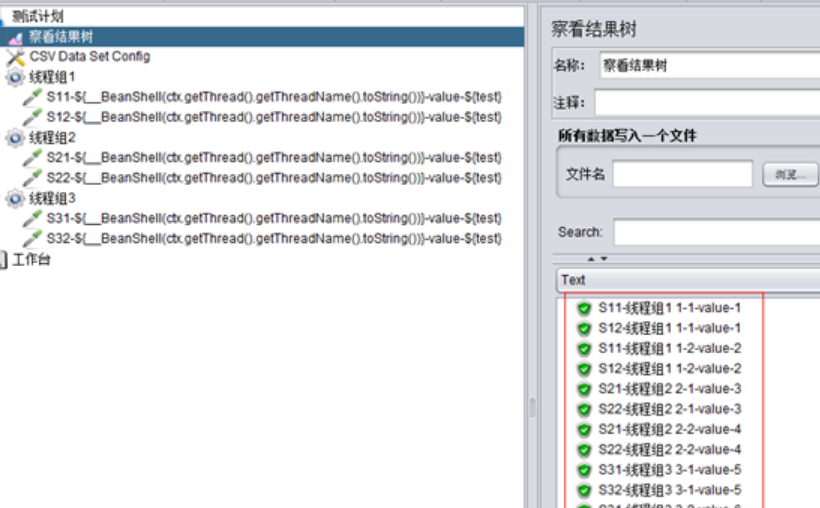
Task: Select the 察看结果树 listener node
Action: (x=61, y=37)
